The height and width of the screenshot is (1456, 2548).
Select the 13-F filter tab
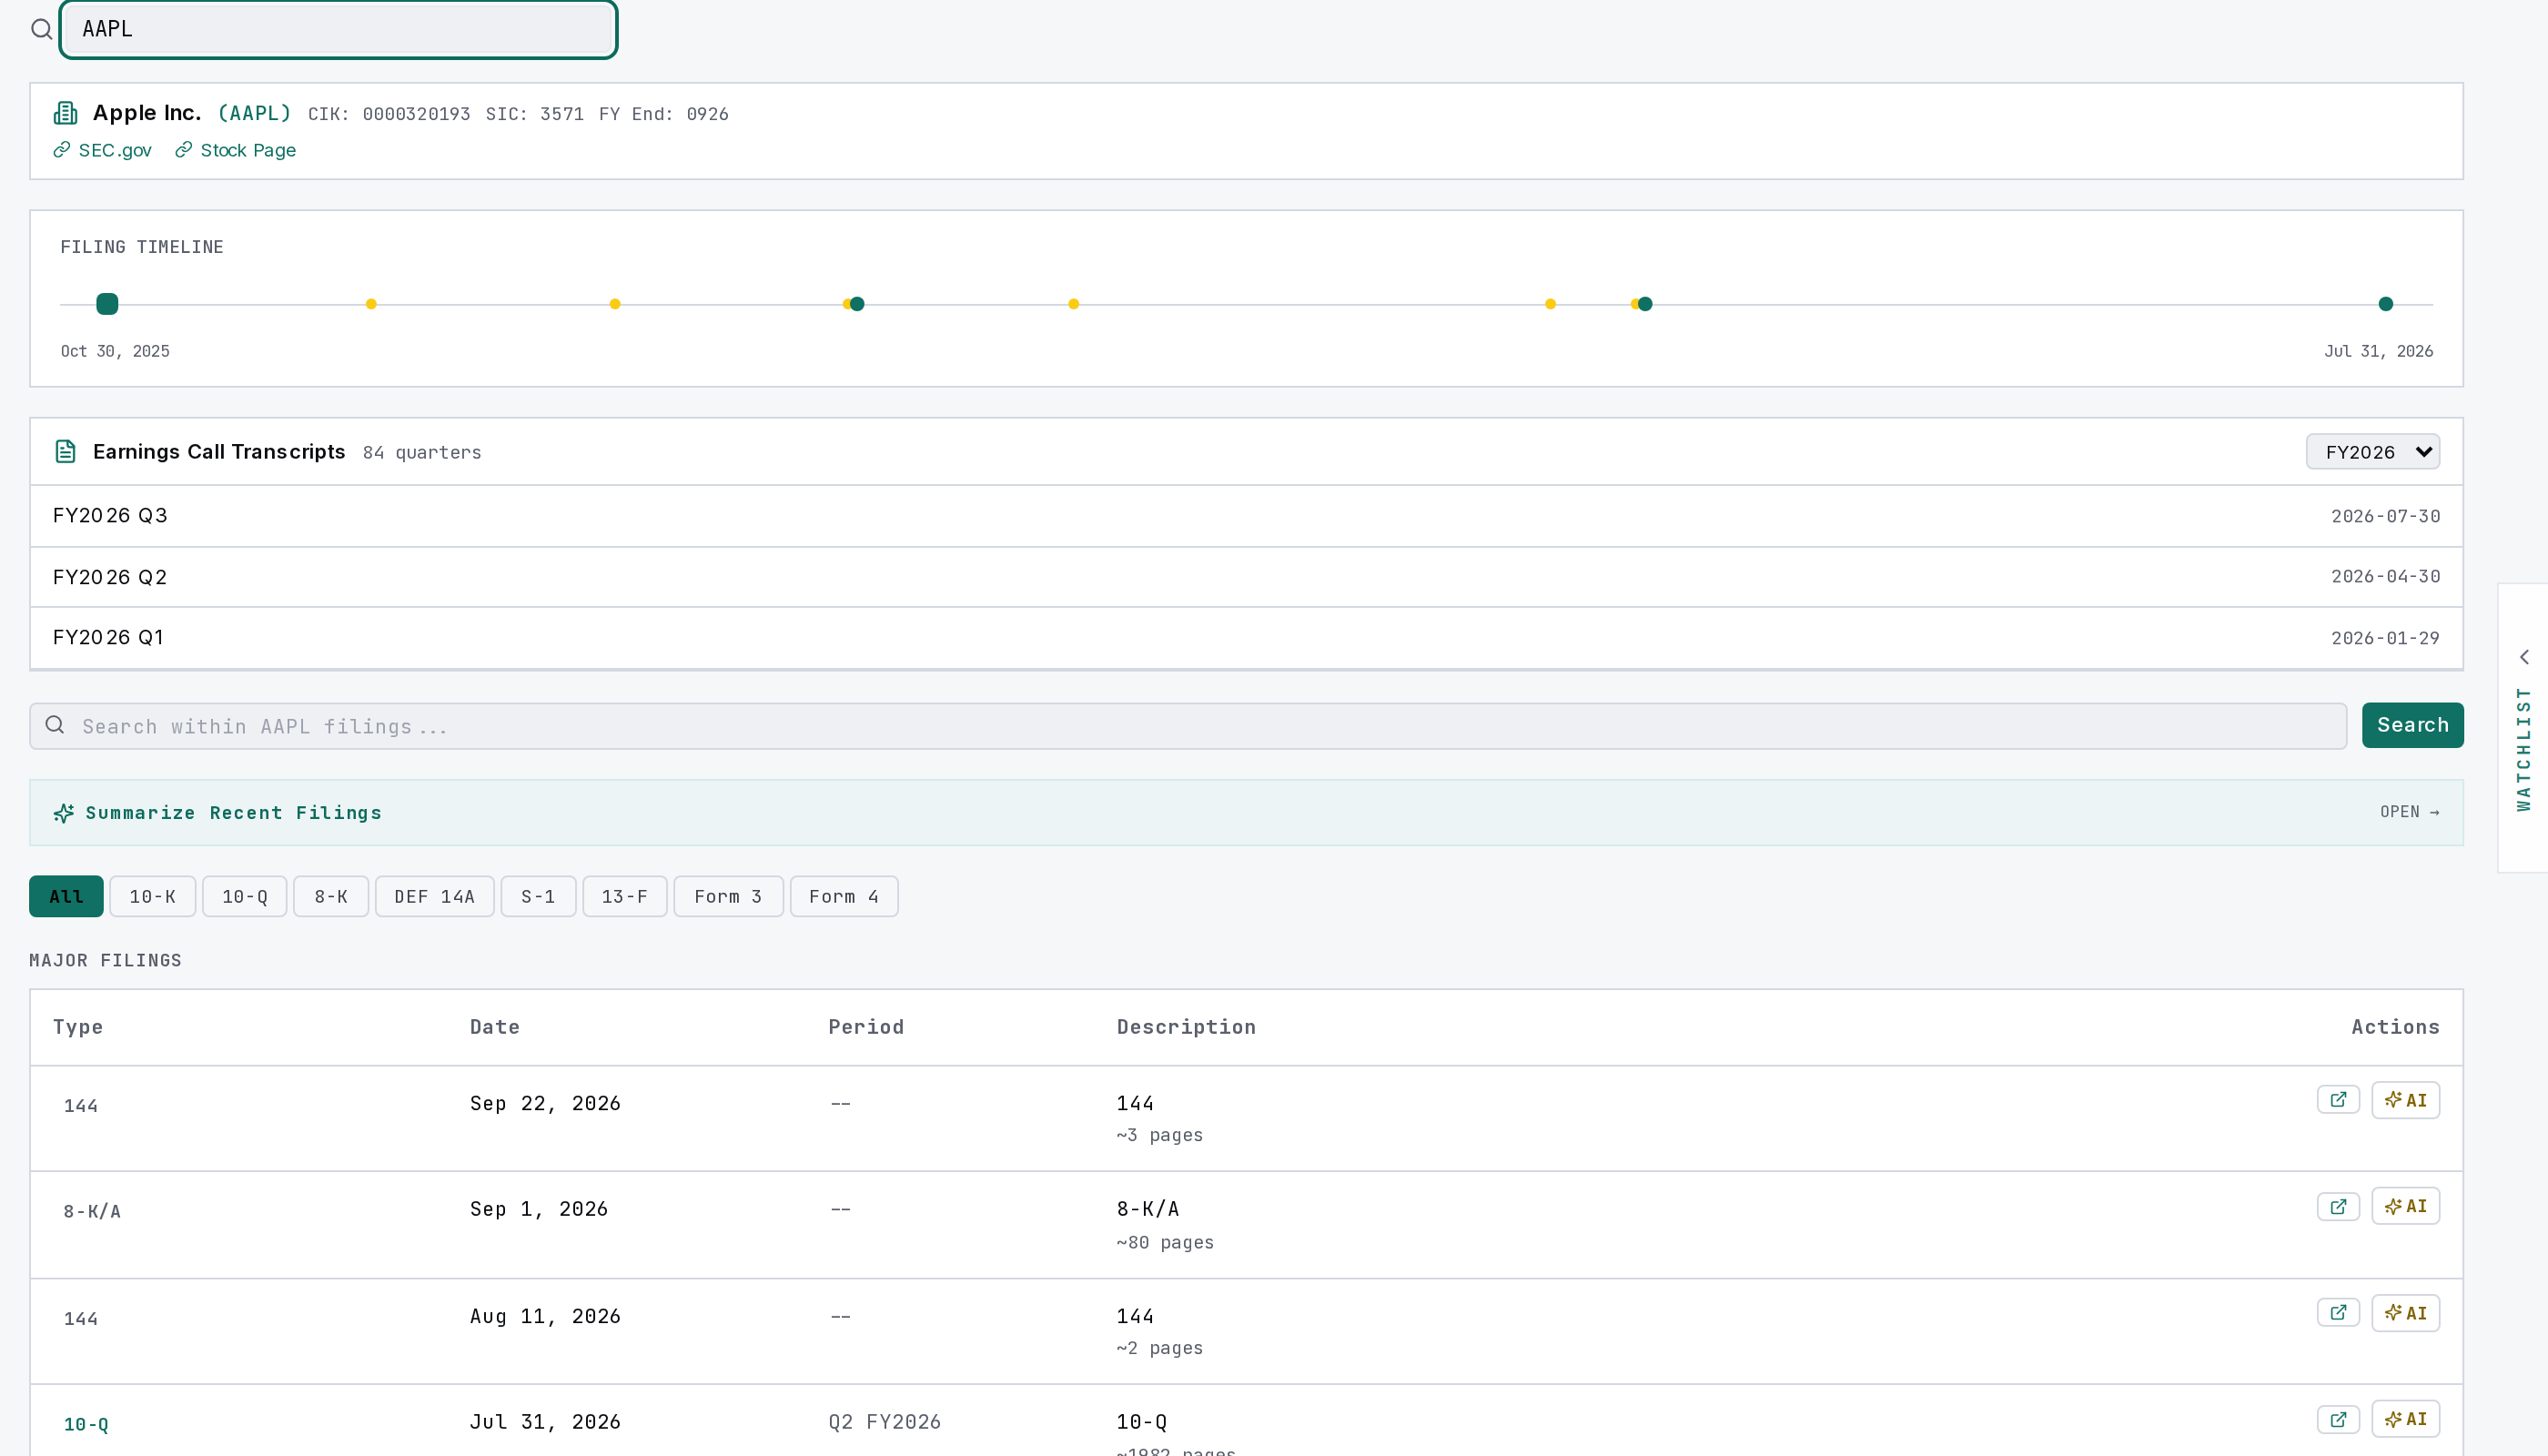[624, 896]
